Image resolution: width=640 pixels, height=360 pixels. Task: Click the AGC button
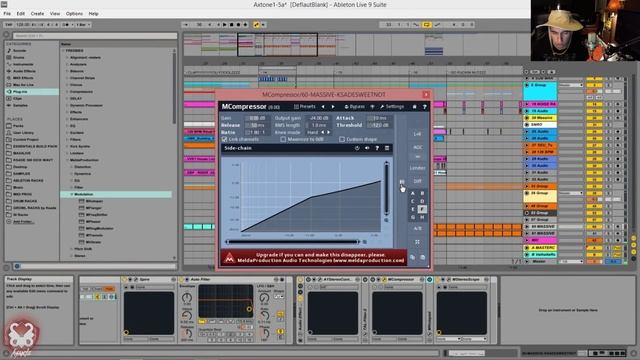tap(417, 147)
